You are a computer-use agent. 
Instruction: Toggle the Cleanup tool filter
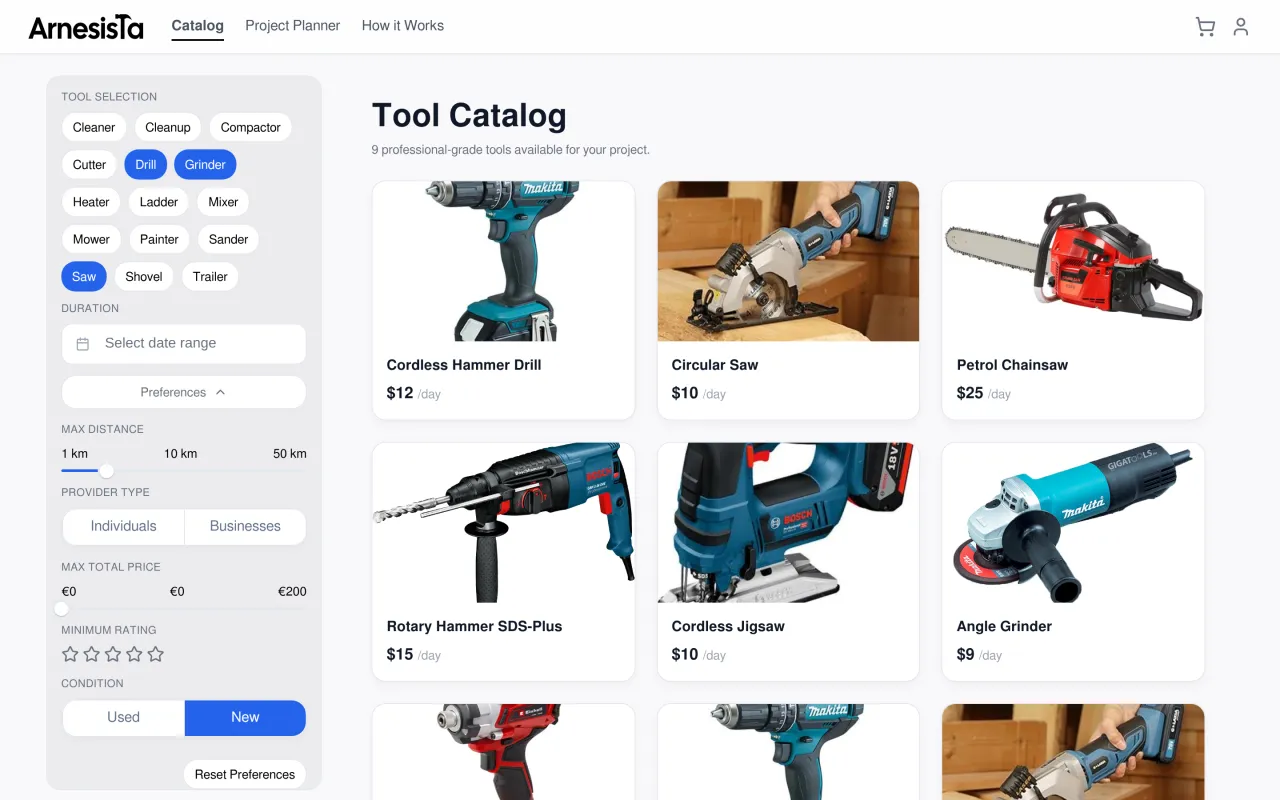(x=168, y=127)
